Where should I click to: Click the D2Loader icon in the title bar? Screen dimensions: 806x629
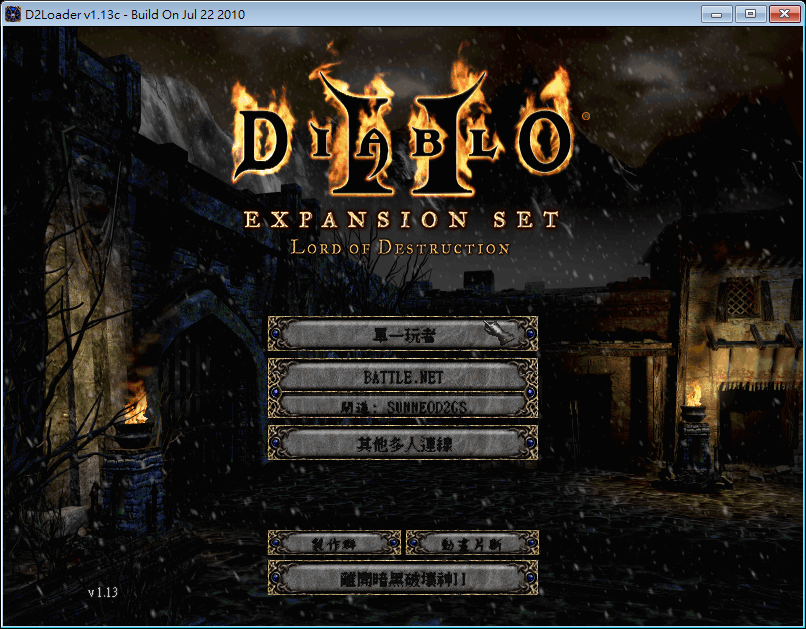pos(12,13)
